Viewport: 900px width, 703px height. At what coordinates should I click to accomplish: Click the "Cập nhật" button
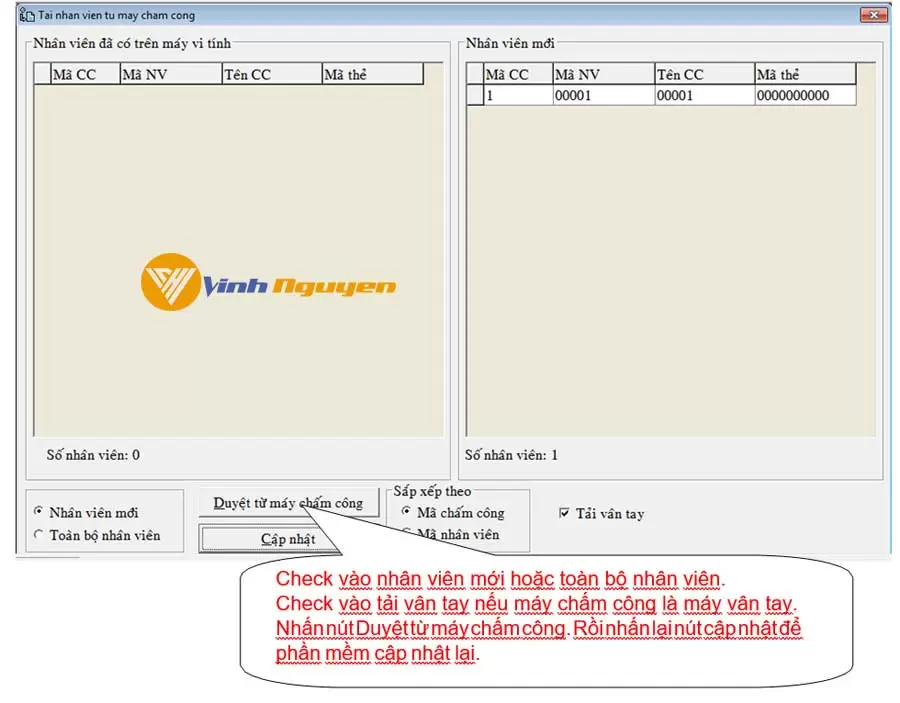click(270, 539)
